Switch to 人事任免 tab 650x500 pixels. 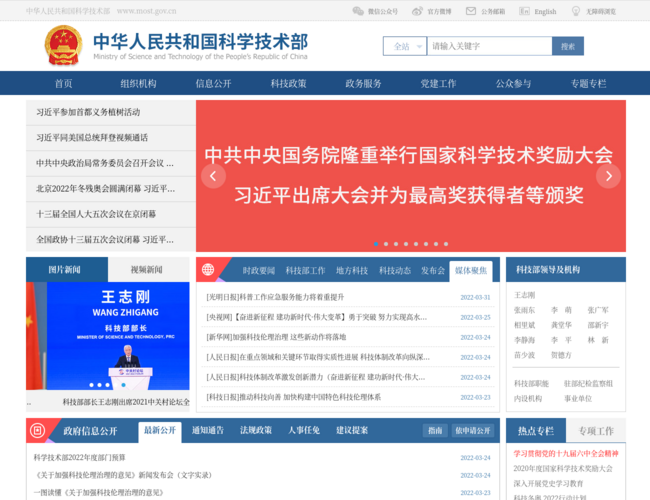tap(304, 430)
